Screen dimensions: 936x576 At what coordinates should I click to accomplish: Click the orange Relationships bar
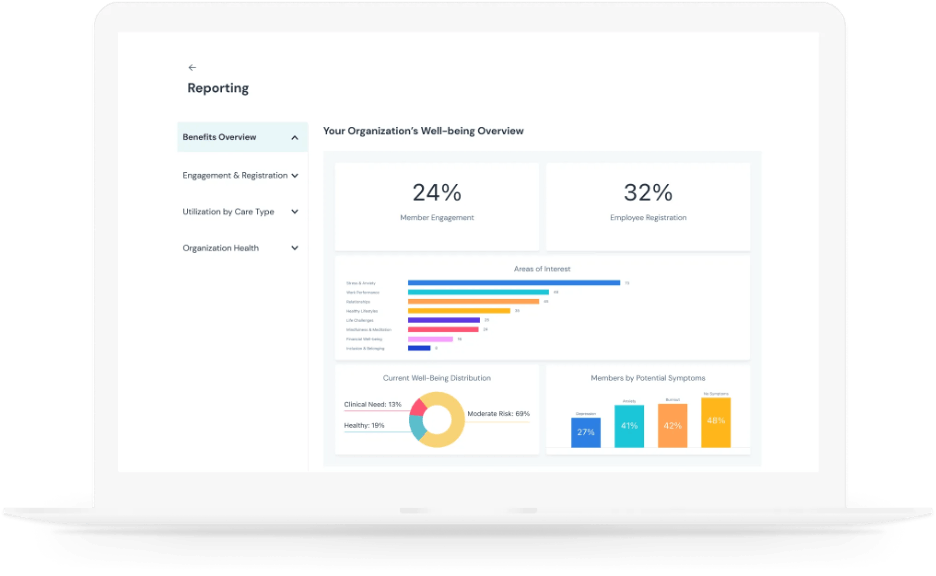[x=473, y=301]
